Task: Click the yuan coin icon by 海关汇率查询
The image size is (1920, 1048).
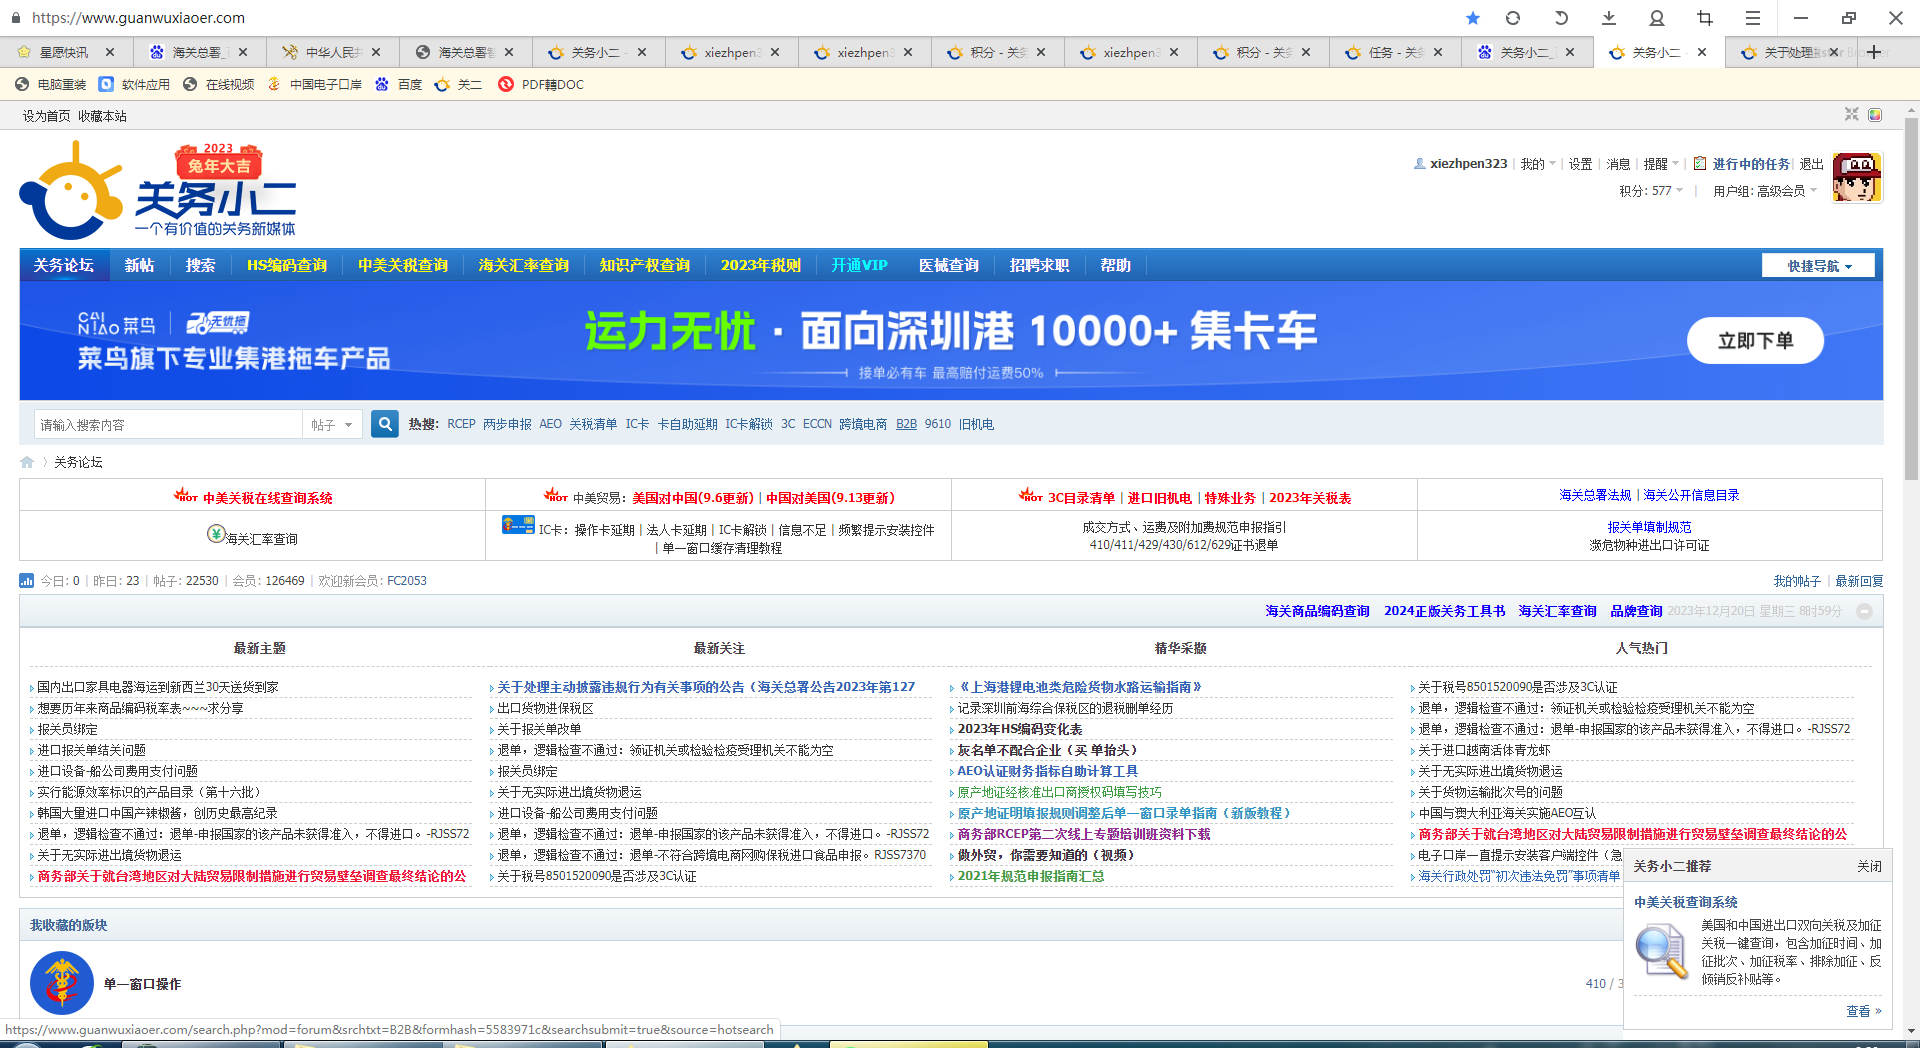Action: (216, 534)
